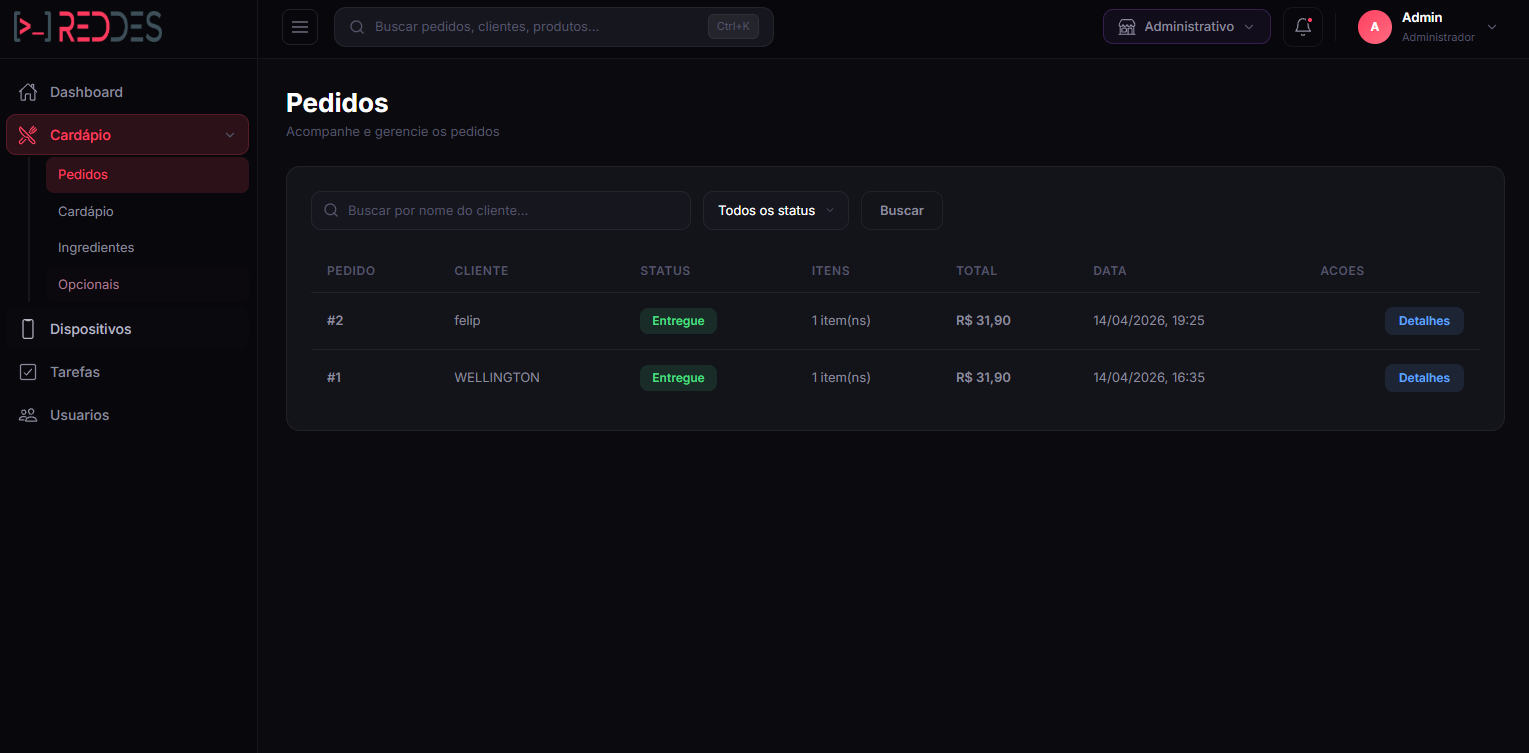
Task: Expand the Todos os status filter
Action: click(x=775, y=211)
